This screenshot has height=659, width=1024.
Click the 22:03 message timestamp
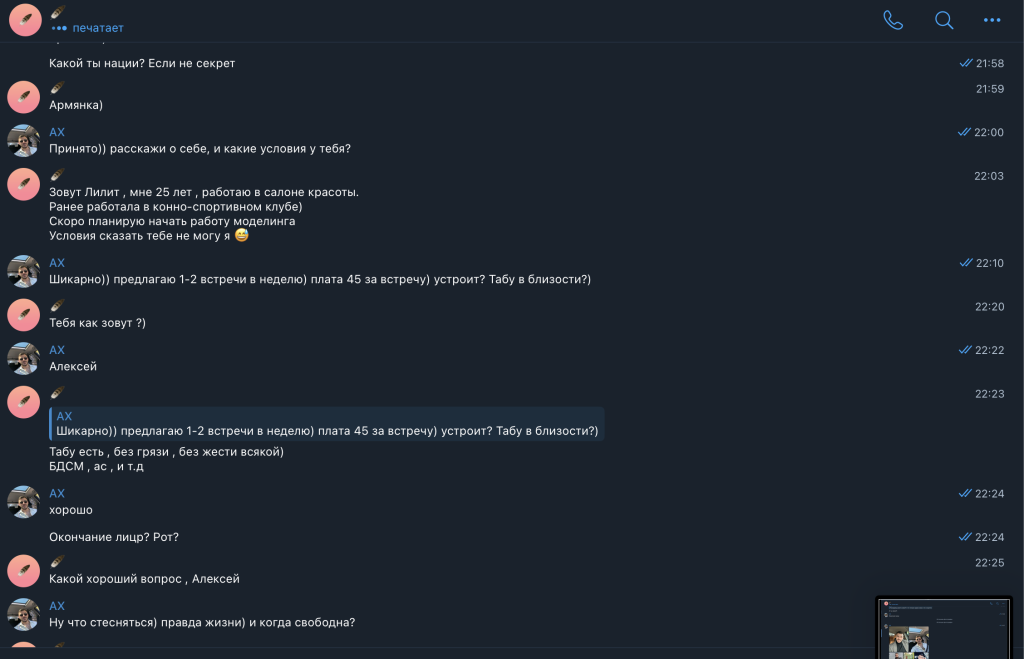coord(989,176)
